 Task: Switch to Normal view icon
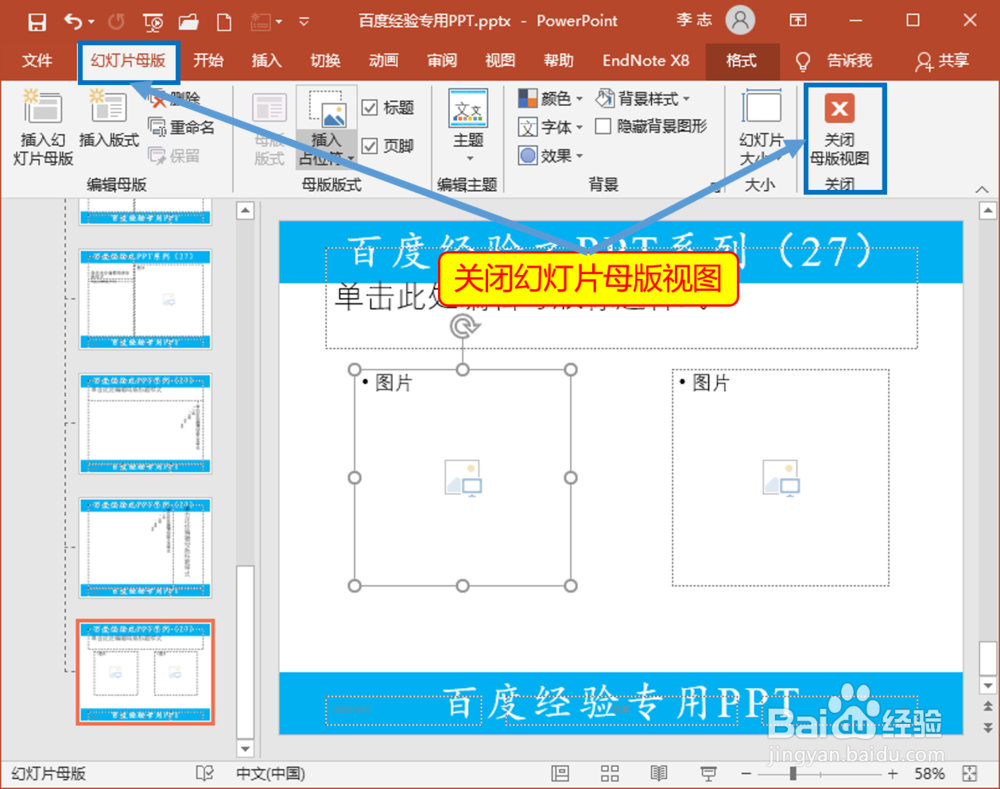[x=560, y=774]
